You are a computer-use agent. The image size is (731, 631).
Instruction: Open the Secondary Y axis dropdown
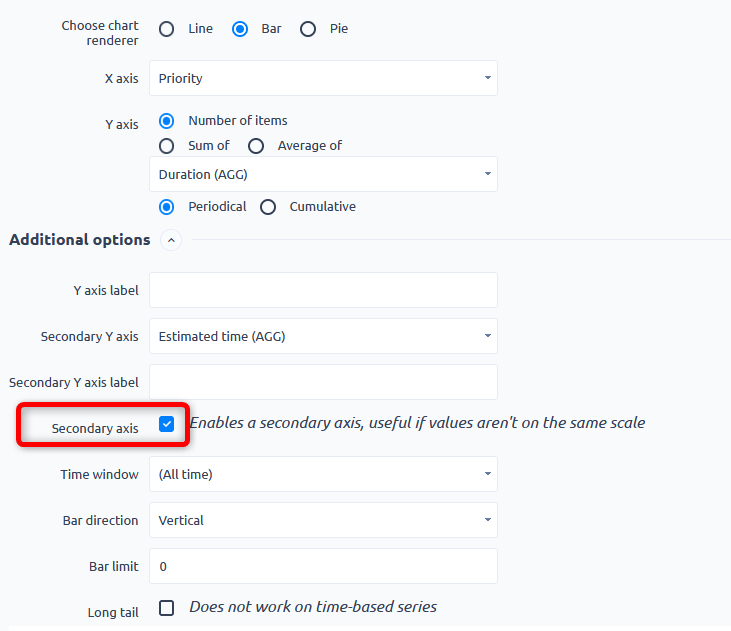tap(323, 336)
